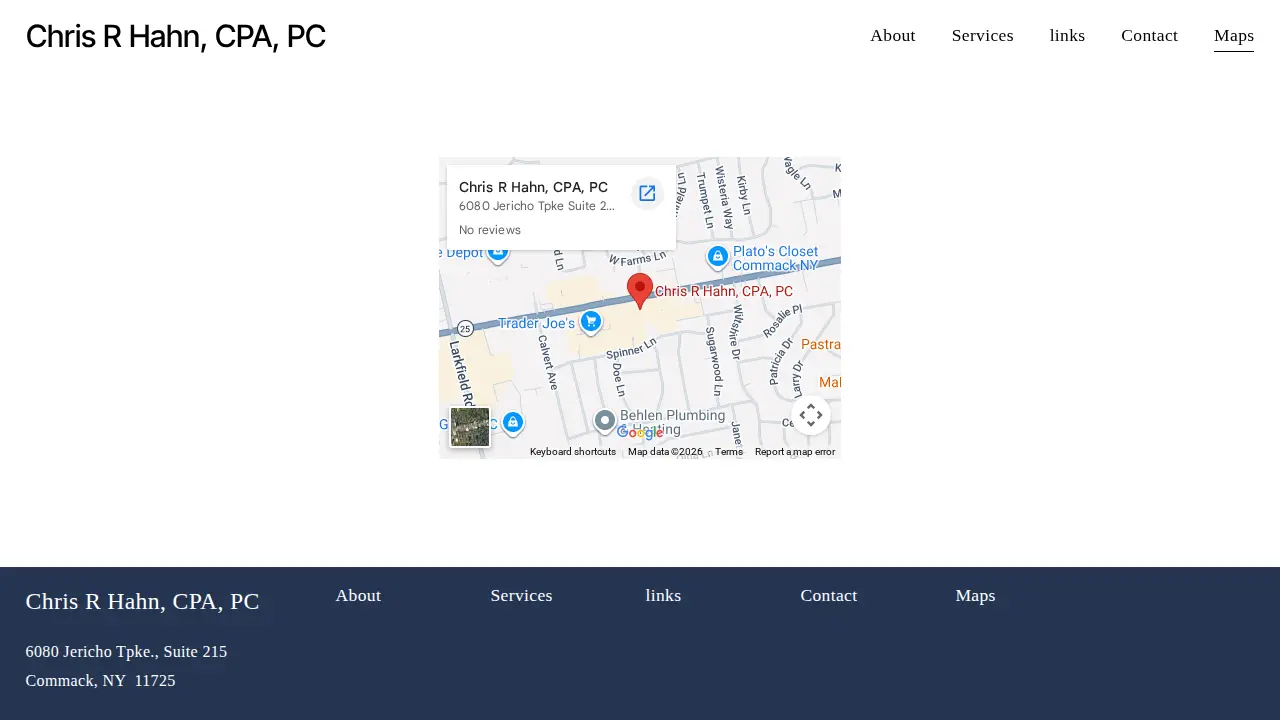Viewport: 1280px width, 720px height.
Task: Open Keyboard shortcuts on the map
Action: tap(573, 452)
